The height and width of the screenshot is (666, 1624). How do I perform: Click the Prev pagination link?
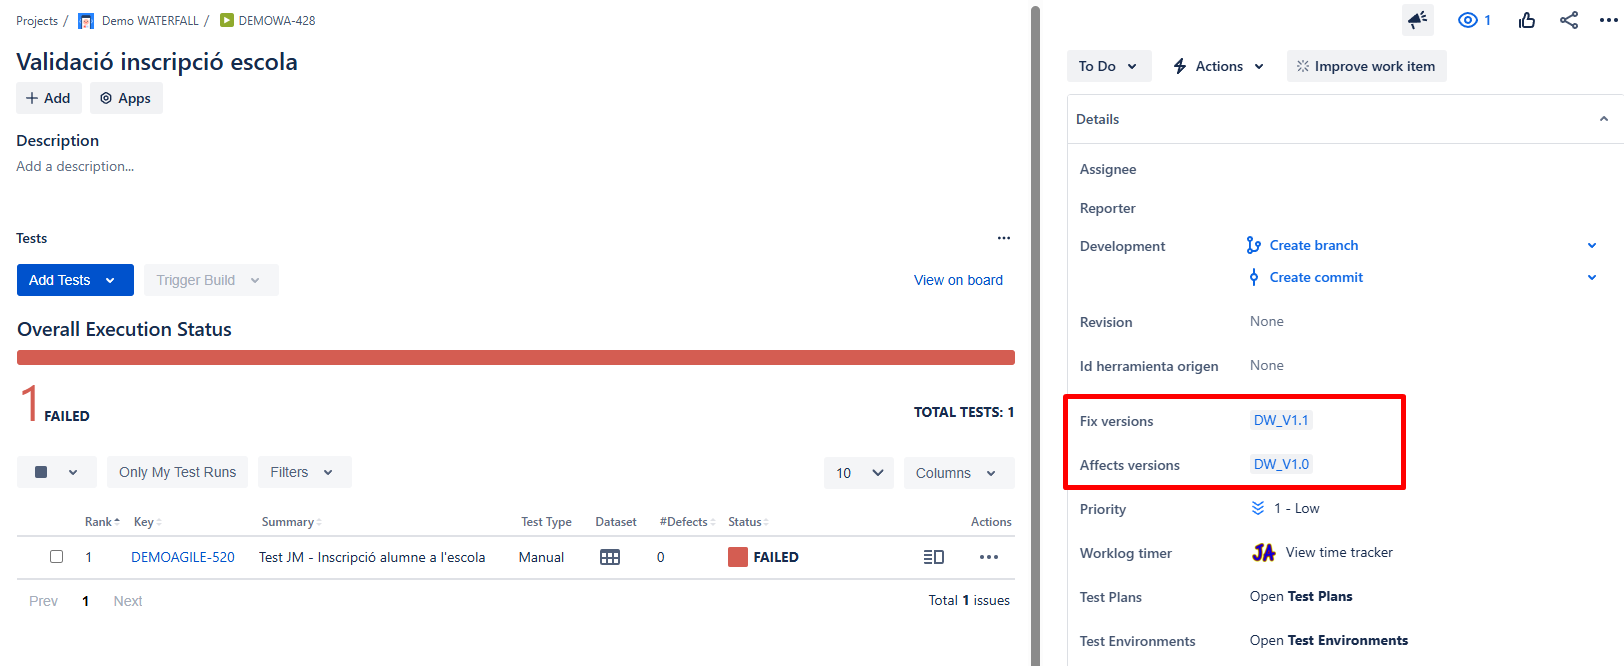pos(43,601)
